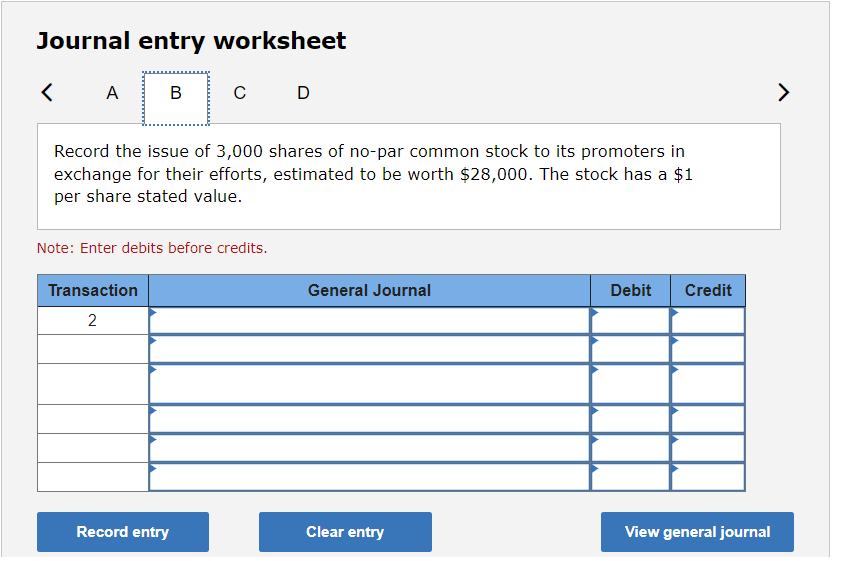This screenshot has height=561, width=865.
Task: Click the instruction text about 3,000 shares
Action: tap(373, 174)
